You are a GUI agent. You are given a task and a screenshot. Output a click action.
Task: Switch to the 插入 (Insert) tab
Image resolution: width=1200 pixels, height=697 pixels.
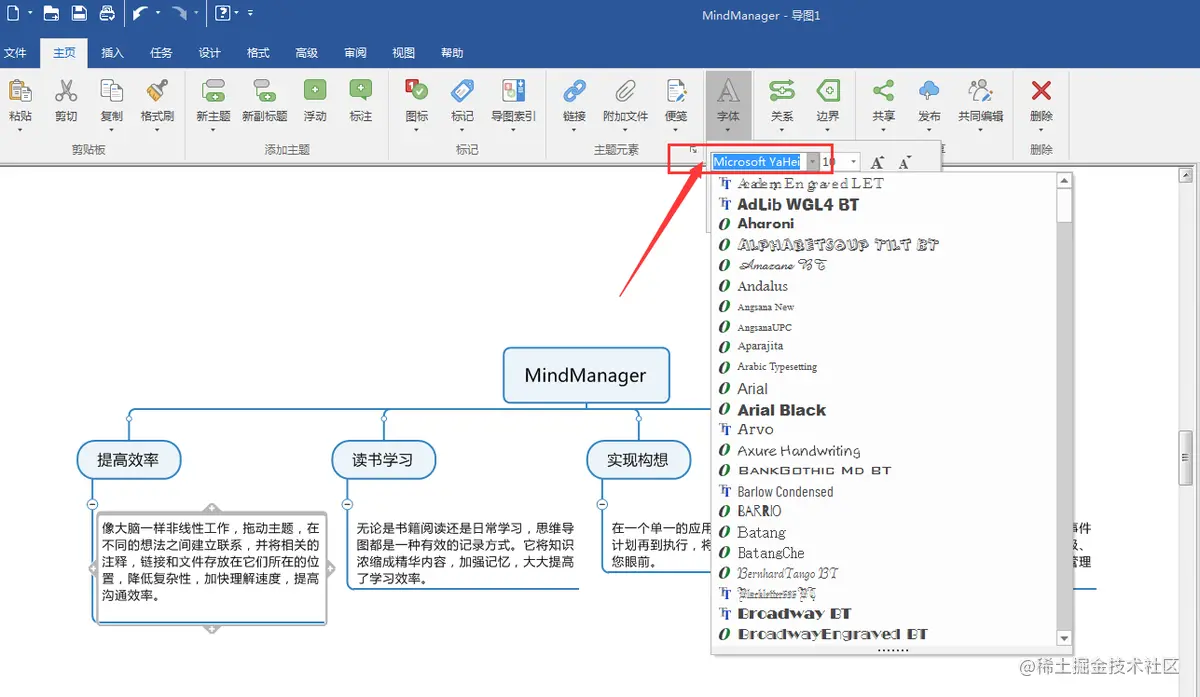pos(113,53)
